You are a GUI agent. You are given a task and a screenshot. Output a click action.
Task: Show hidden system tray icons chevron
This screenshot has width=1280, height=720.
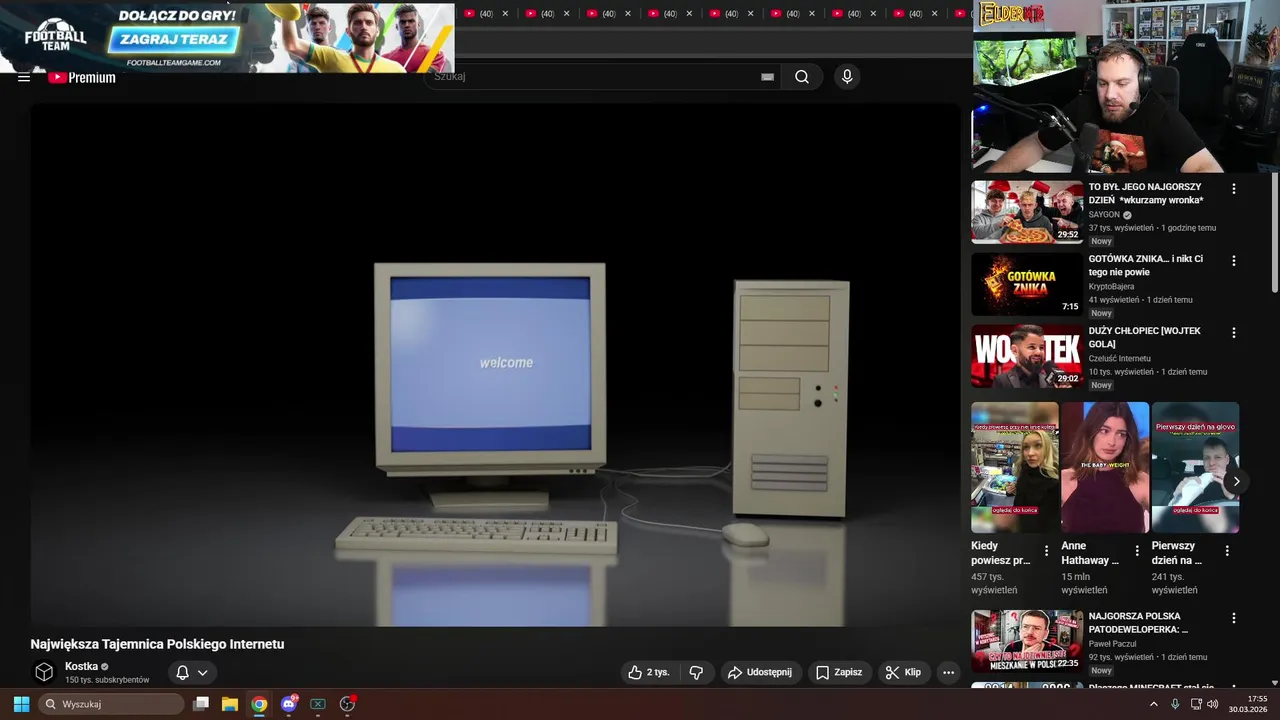click(1153, 704)
